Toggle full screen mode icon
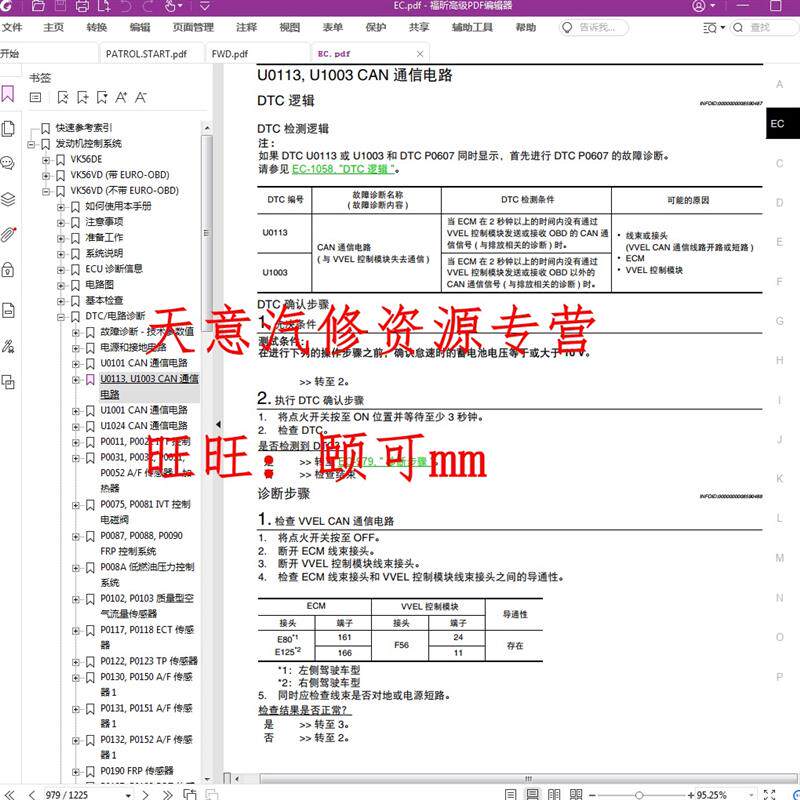Image resolution: width=800 pixels, height=800 pixels. pos(769,794)
